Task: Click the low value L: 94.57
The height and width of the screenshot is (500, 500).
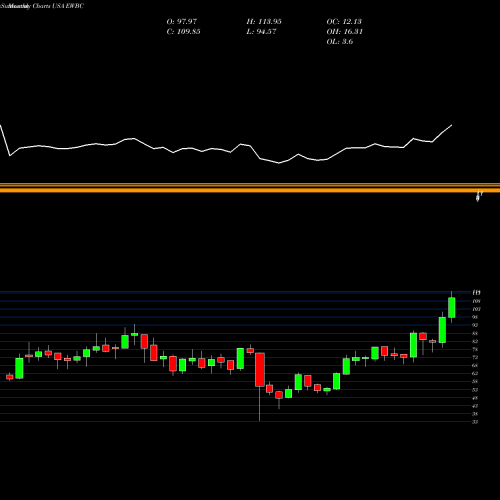Action: 261,31
